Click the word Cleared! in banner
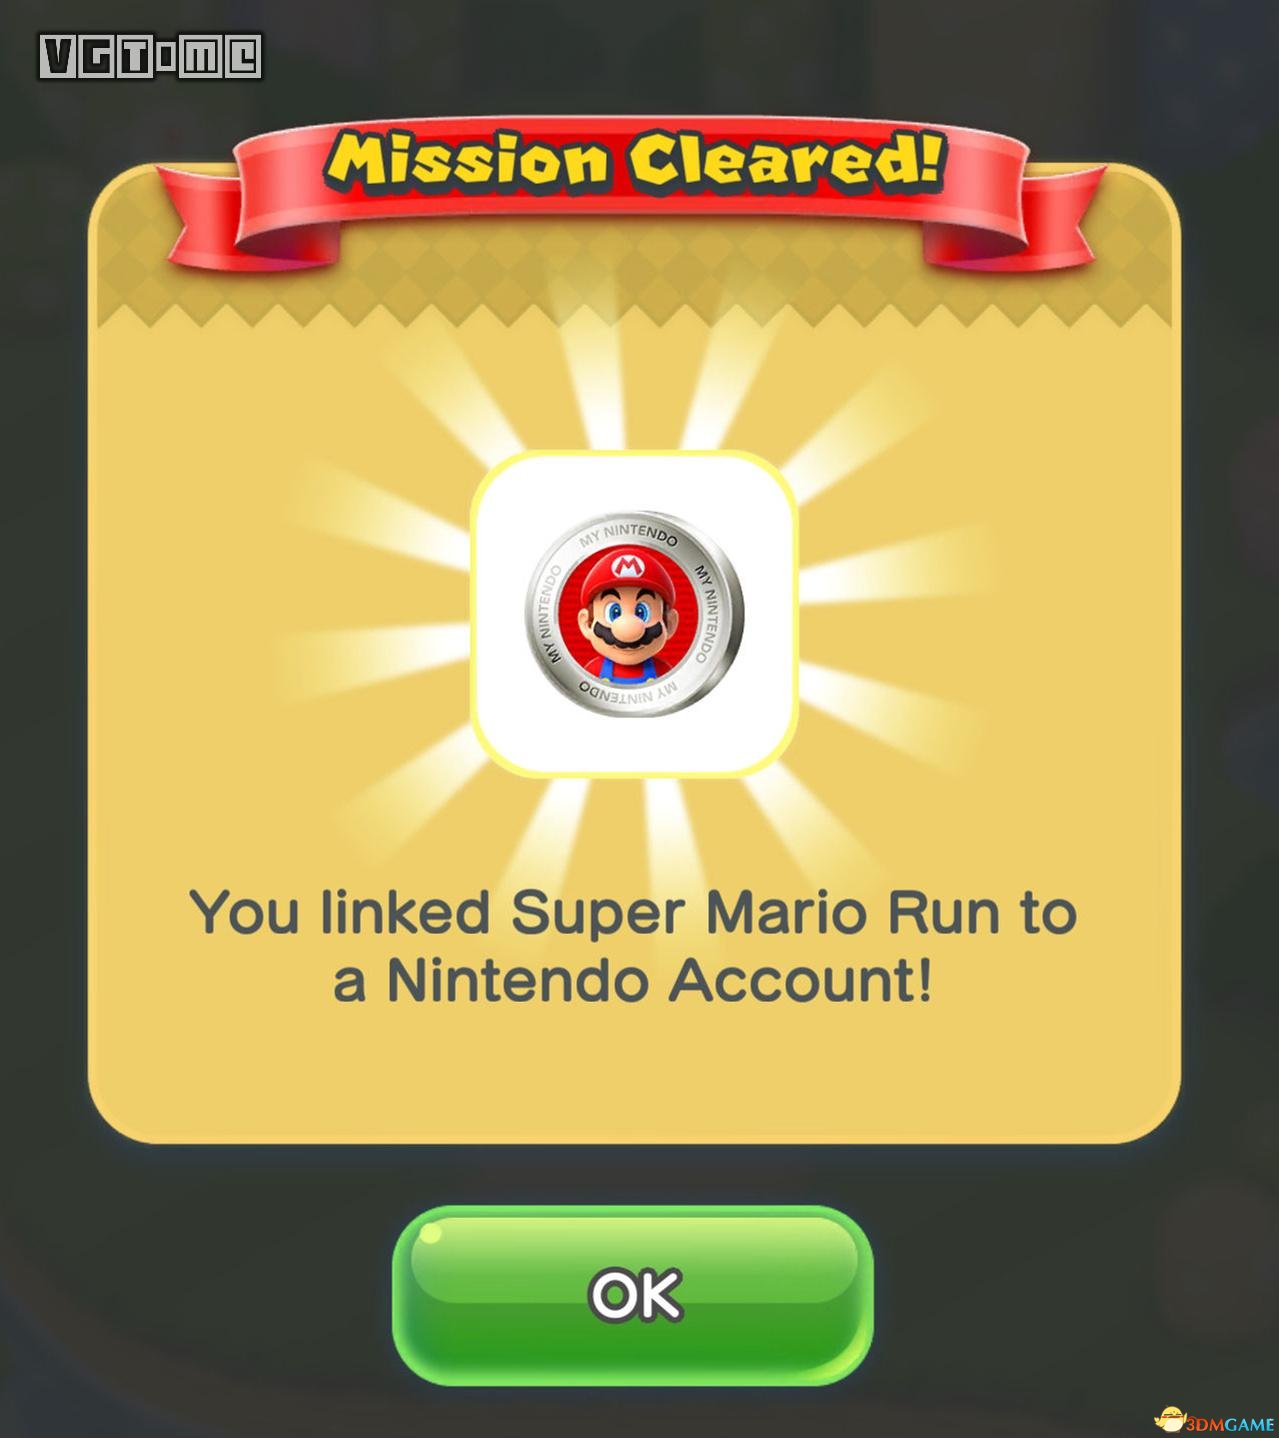The image size is (1279, 1438). 786,160
